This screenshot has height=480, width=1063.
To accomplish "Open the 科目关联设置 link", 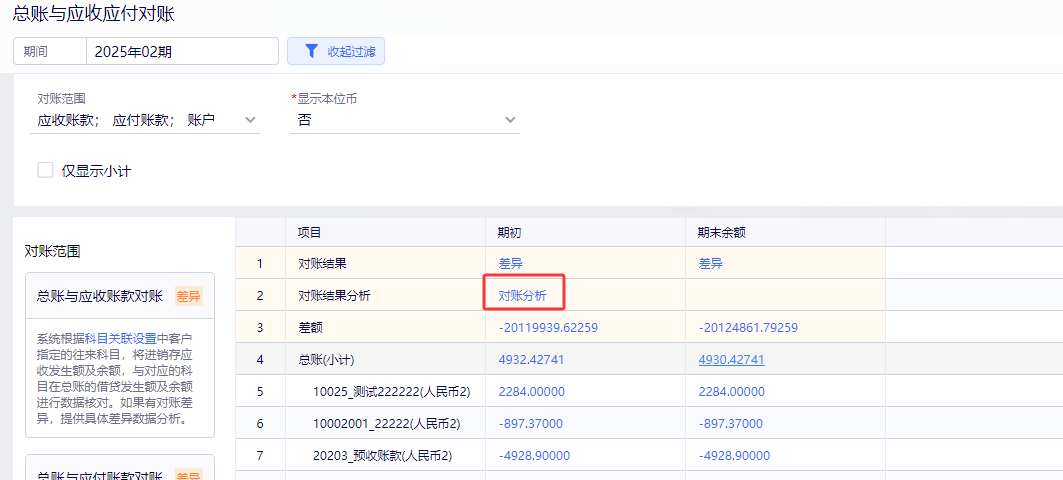I will point(121,337).
